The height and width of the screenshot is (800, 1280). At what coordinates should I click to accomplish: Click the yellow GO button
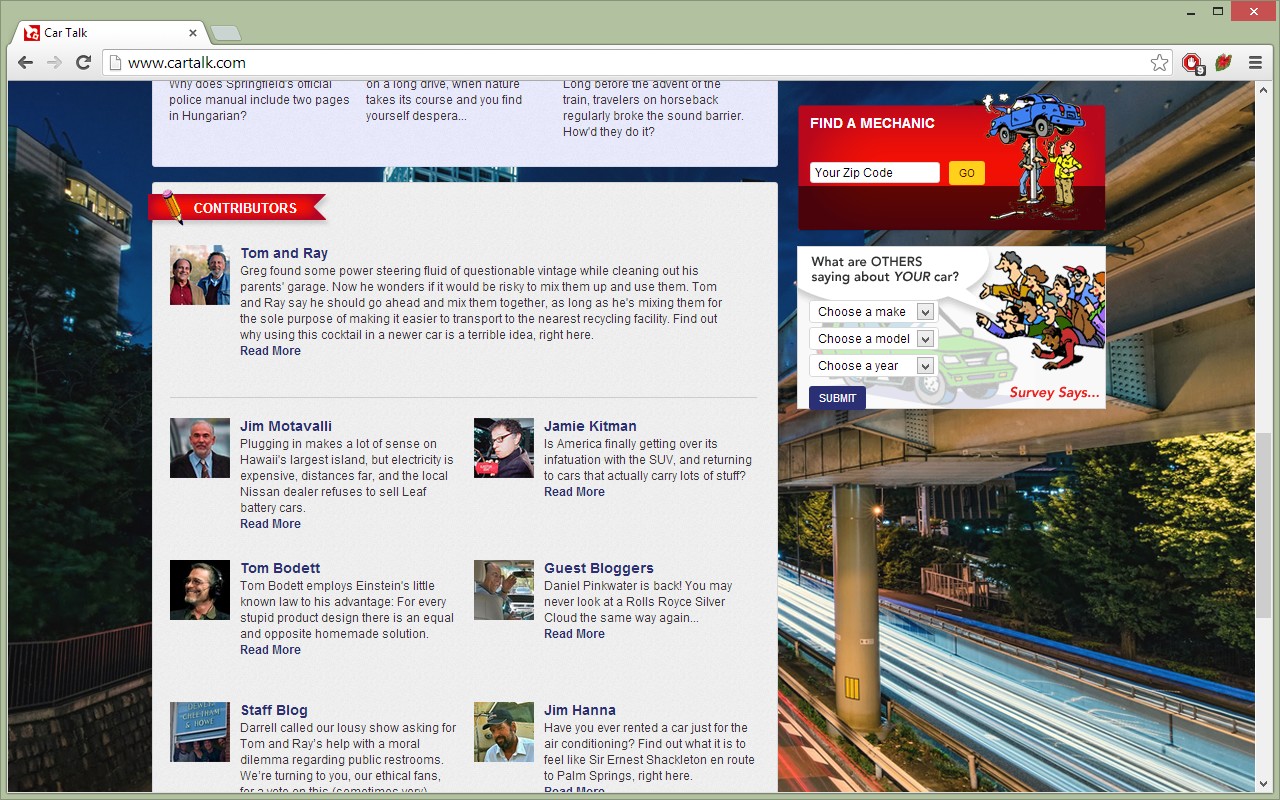(x=967, y=173)
